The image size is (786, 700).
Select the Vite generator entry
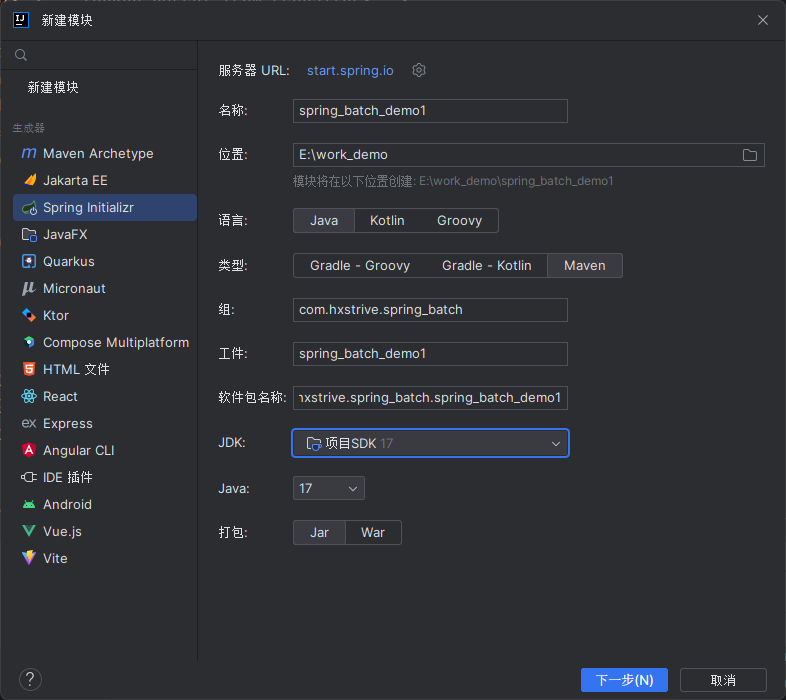point(105,558)
